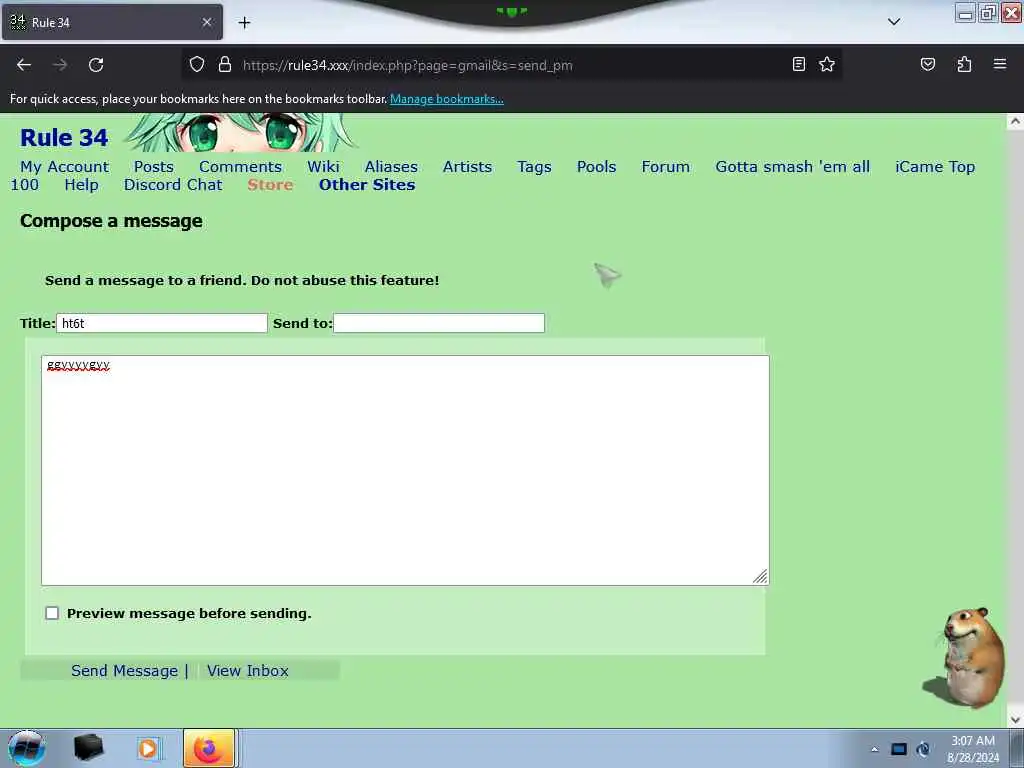
Task: Click the Firefox taskbar button
Action: (x=209, y=748)
